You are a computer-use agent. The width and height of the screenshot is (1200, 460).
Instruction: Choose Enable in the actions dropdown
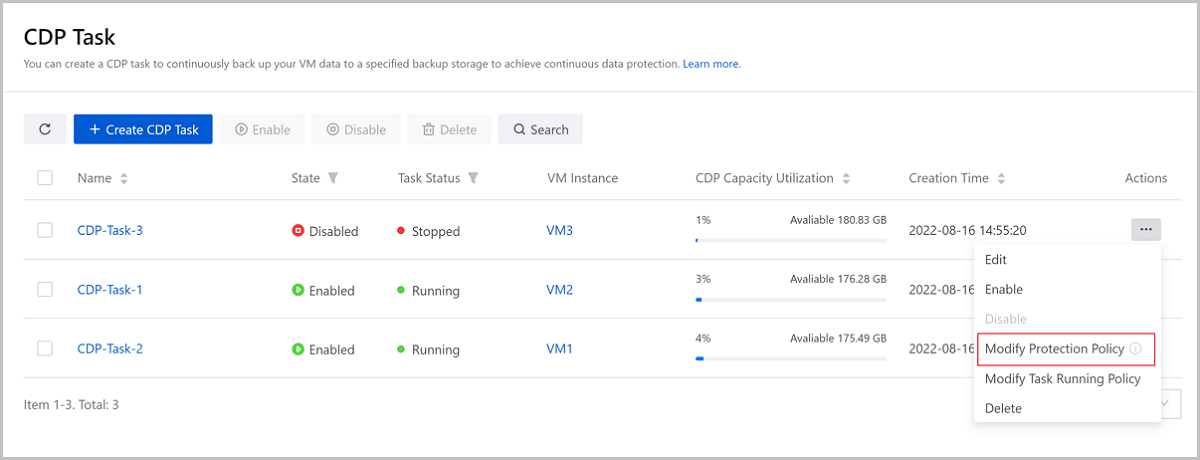[x=1004, y=289]
